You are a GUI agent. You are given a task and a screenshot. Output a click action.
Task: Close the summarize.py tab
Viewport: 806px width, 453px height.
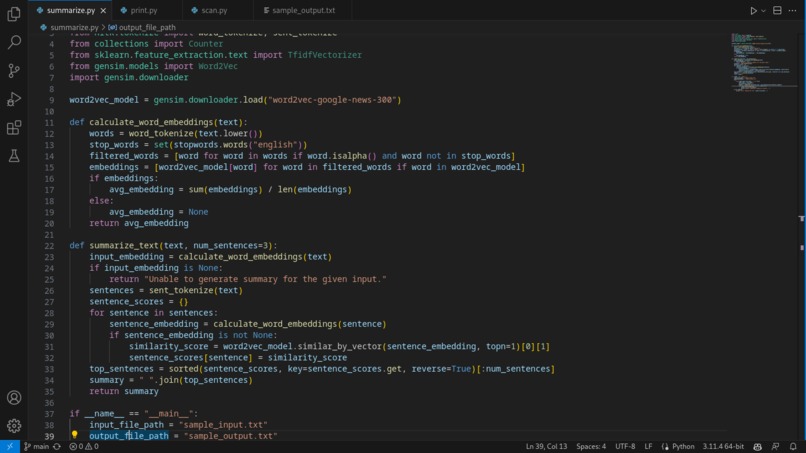click(103, 10)
